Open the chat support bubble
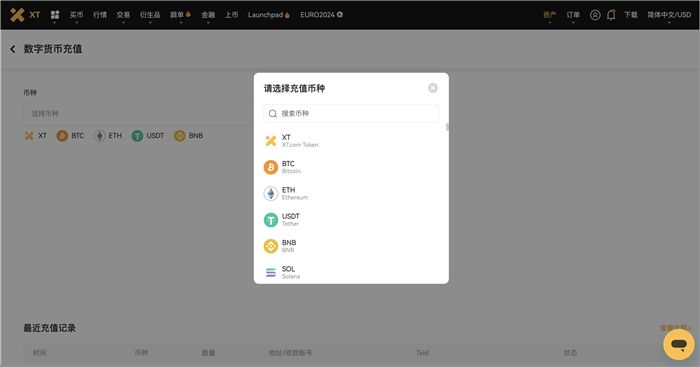The image size is (700, 367). point(679,344)
